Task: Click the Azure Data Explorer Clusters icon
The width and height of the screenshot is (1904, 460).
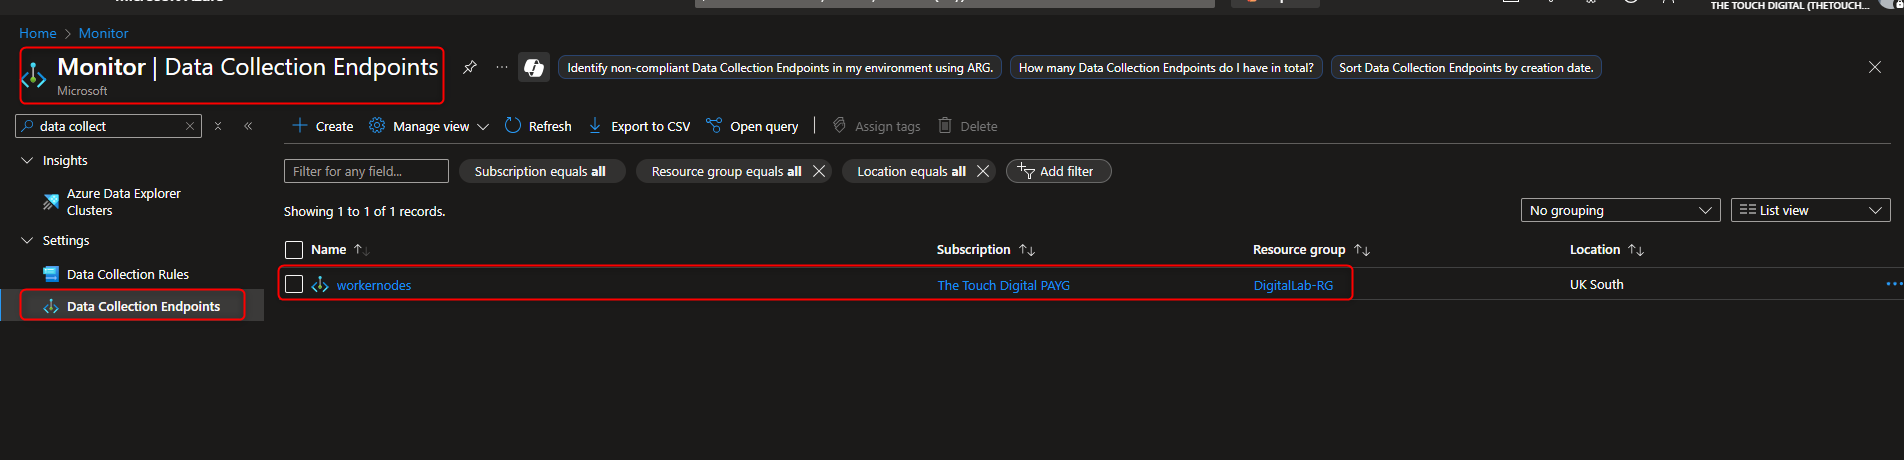Action: click(51, 202)
